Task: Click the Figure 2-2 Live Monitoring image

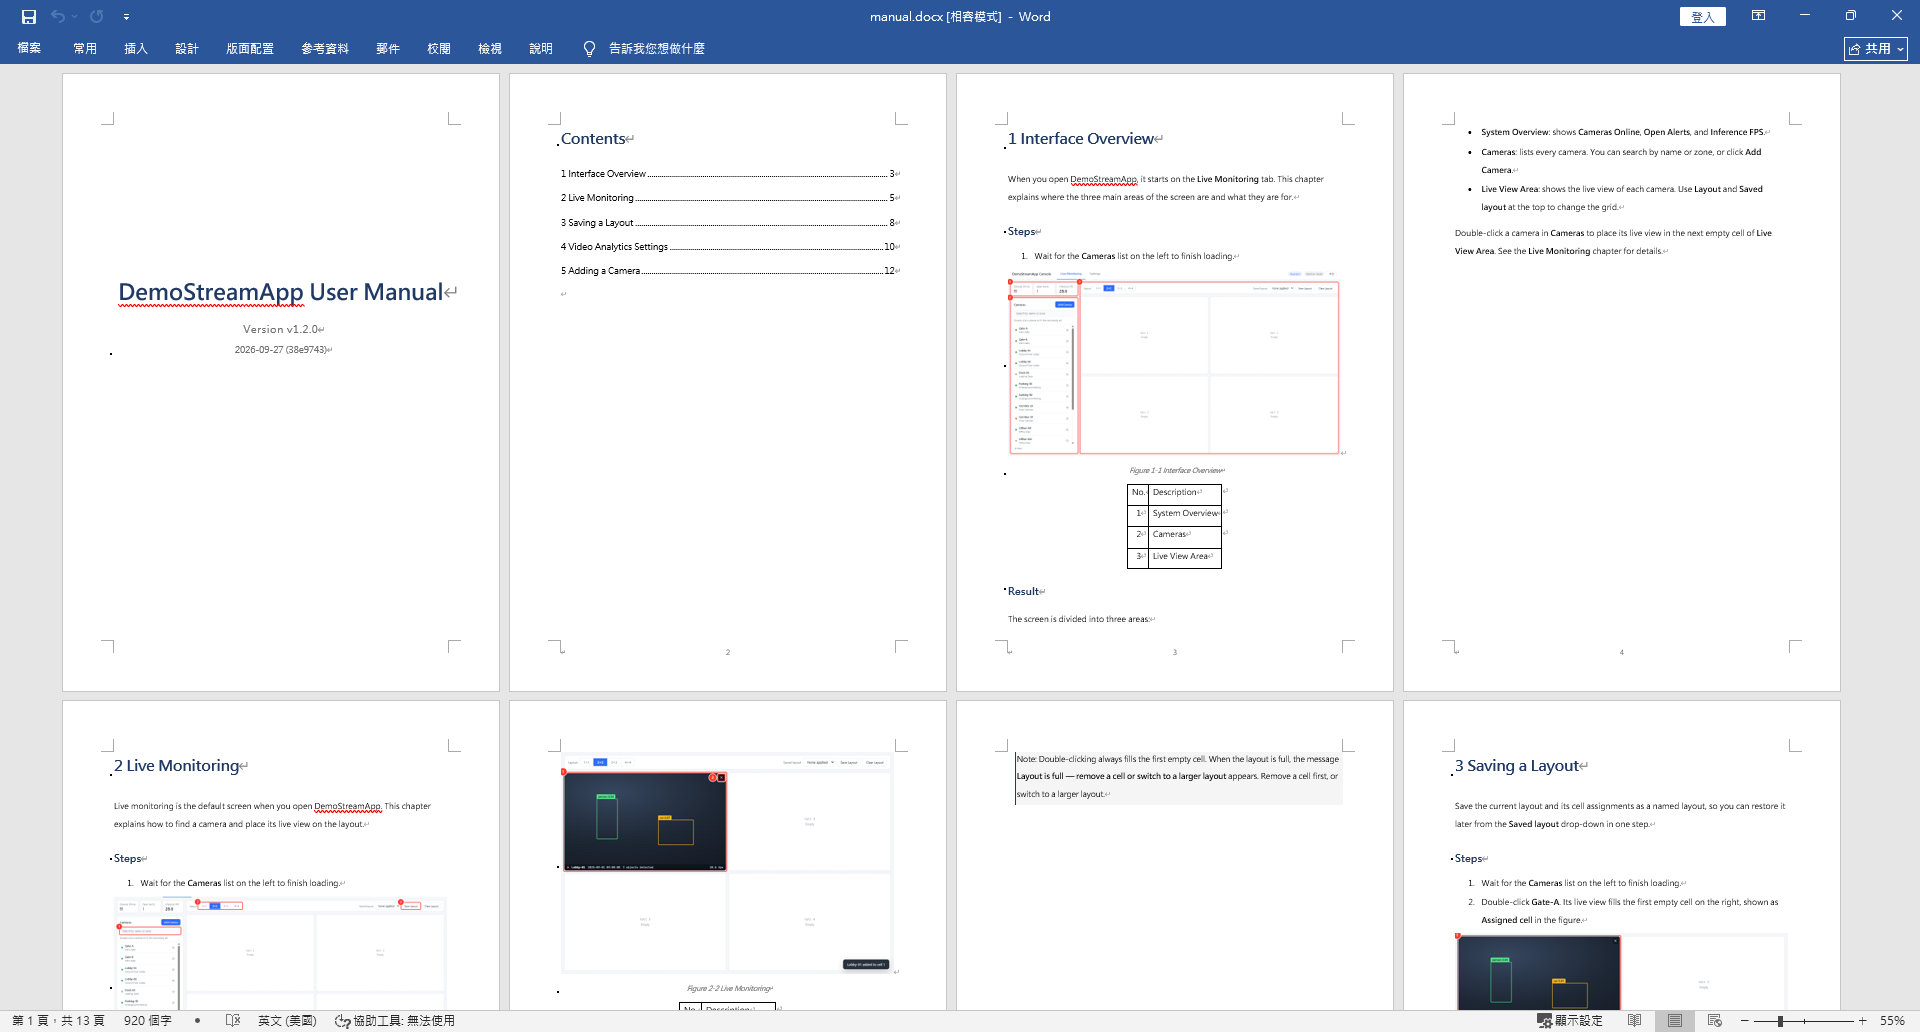Action: (x=727, y=863)
